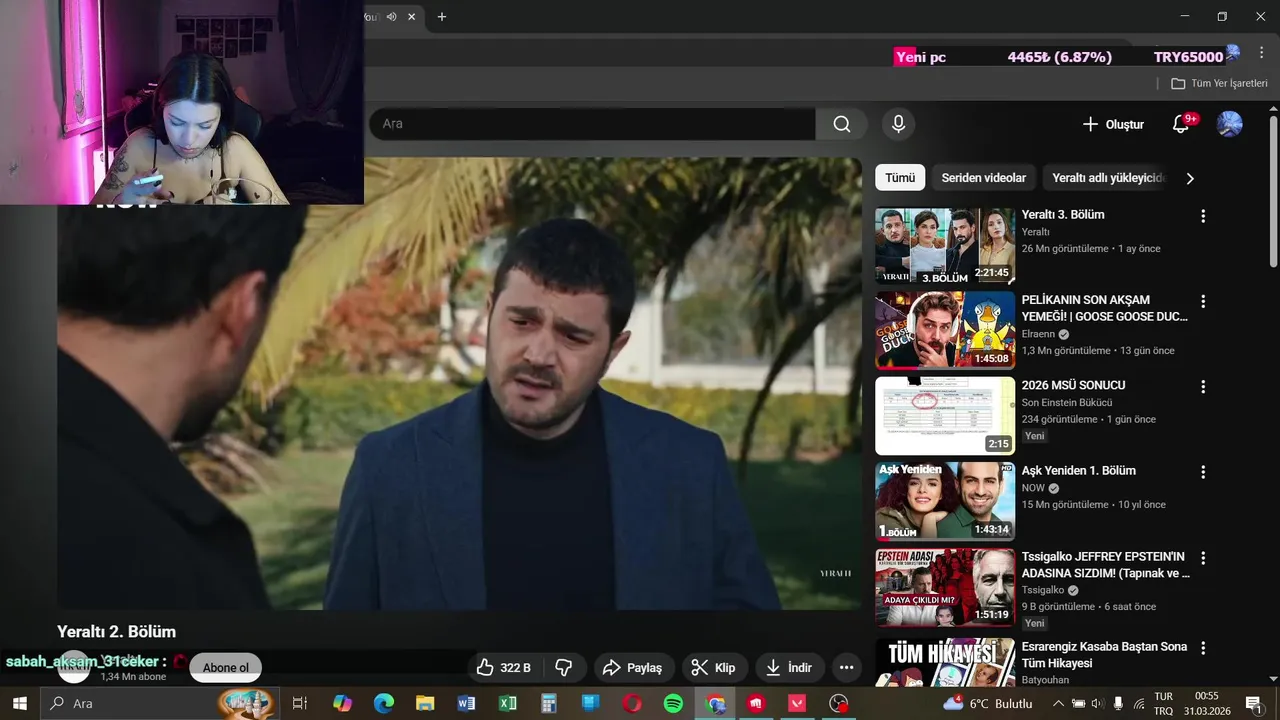1280x720 pixels.
Task: Click the YouTube search magnifier button
Action: click(x=842, y=124)
